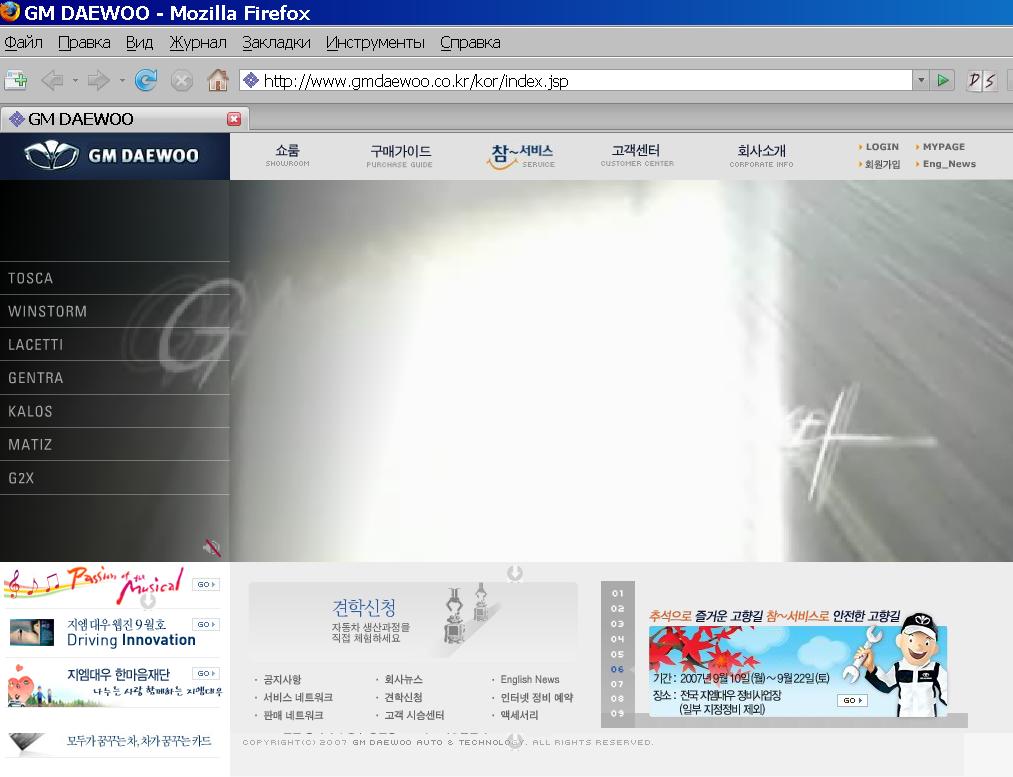1013x777 pixels.
Task: Open back history dropdown arrow
Action: point(75,81)
